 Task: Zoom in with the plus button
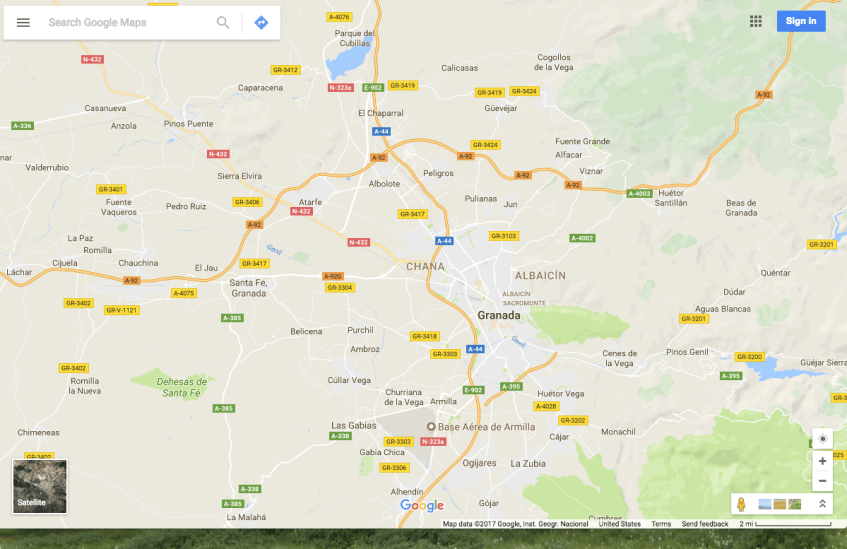coord(822,461)
